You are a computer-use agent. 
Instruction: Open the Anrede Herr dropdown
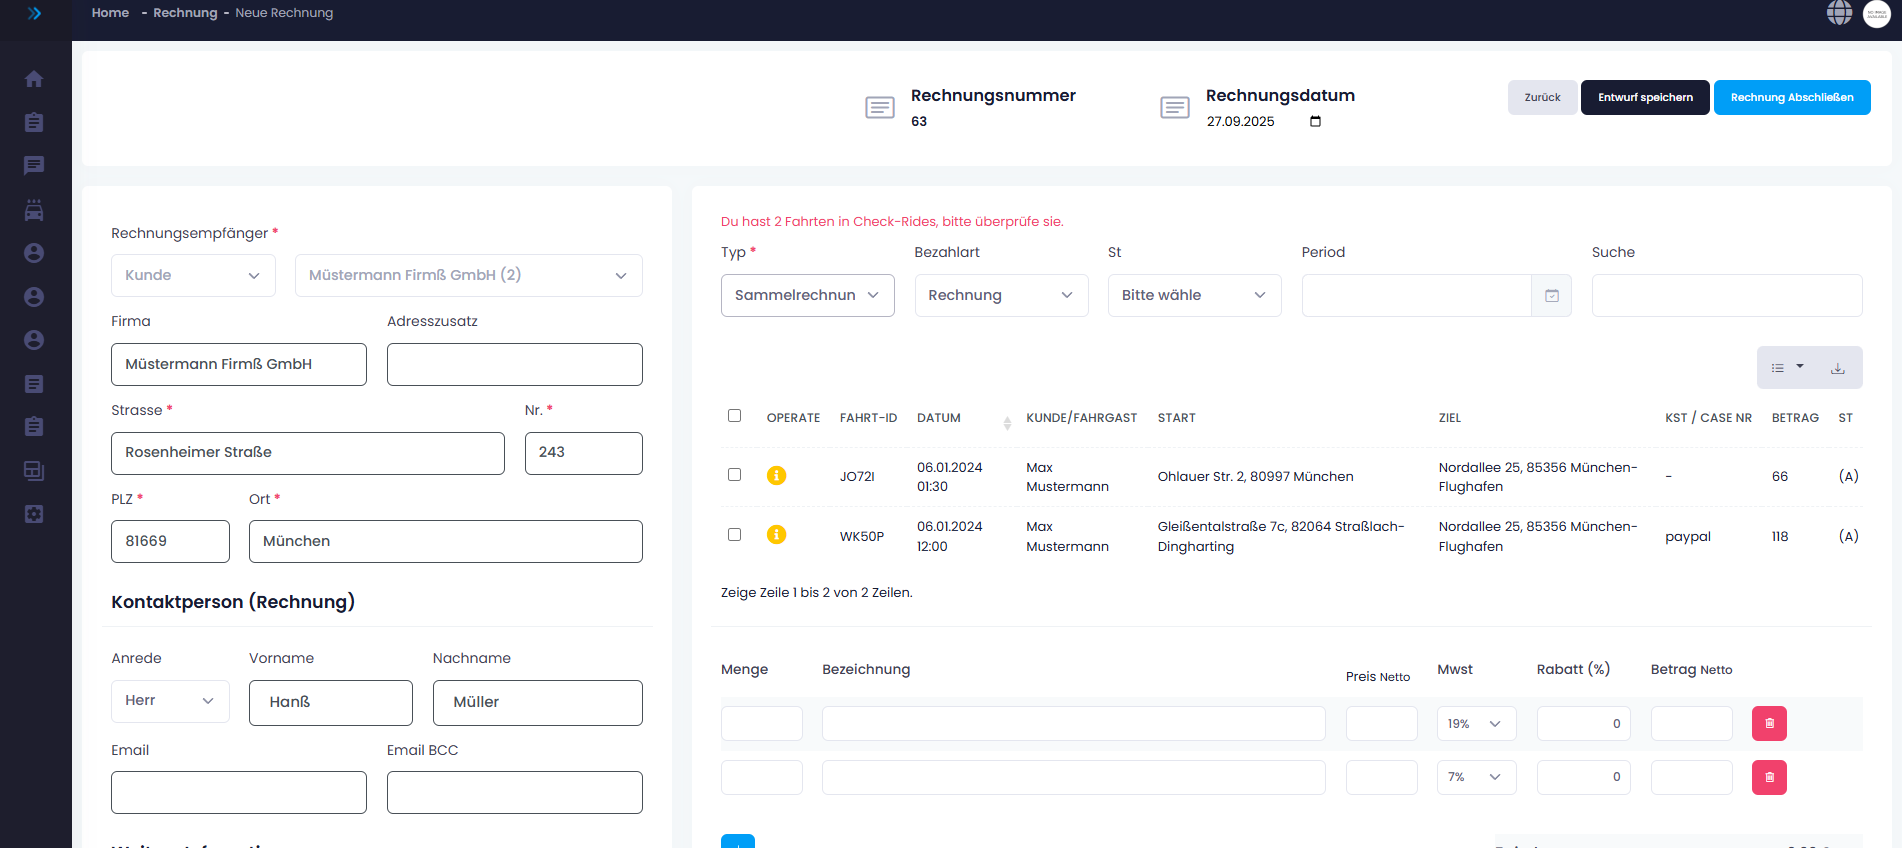point(170,701)
